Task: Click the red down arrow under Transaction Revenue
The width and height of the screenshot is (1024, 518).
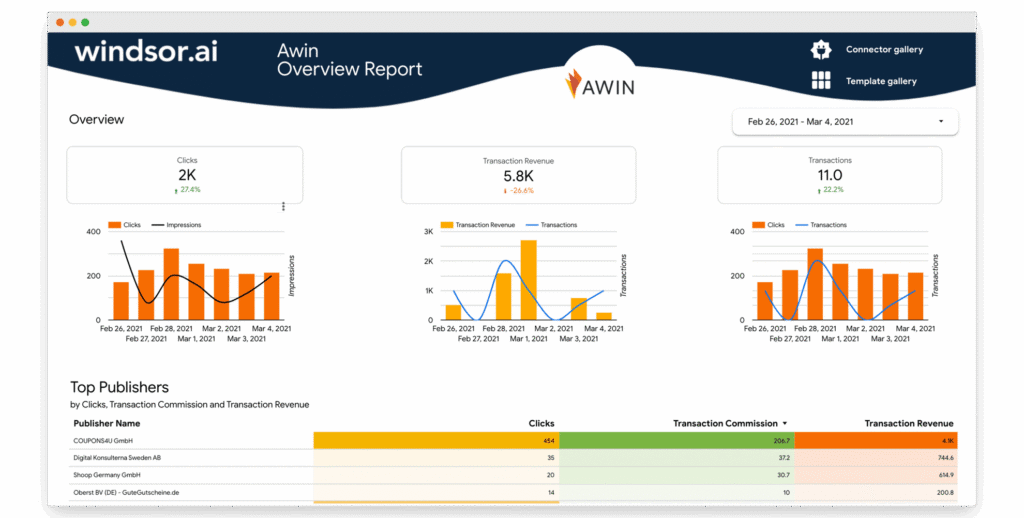Action: point(505,190)
